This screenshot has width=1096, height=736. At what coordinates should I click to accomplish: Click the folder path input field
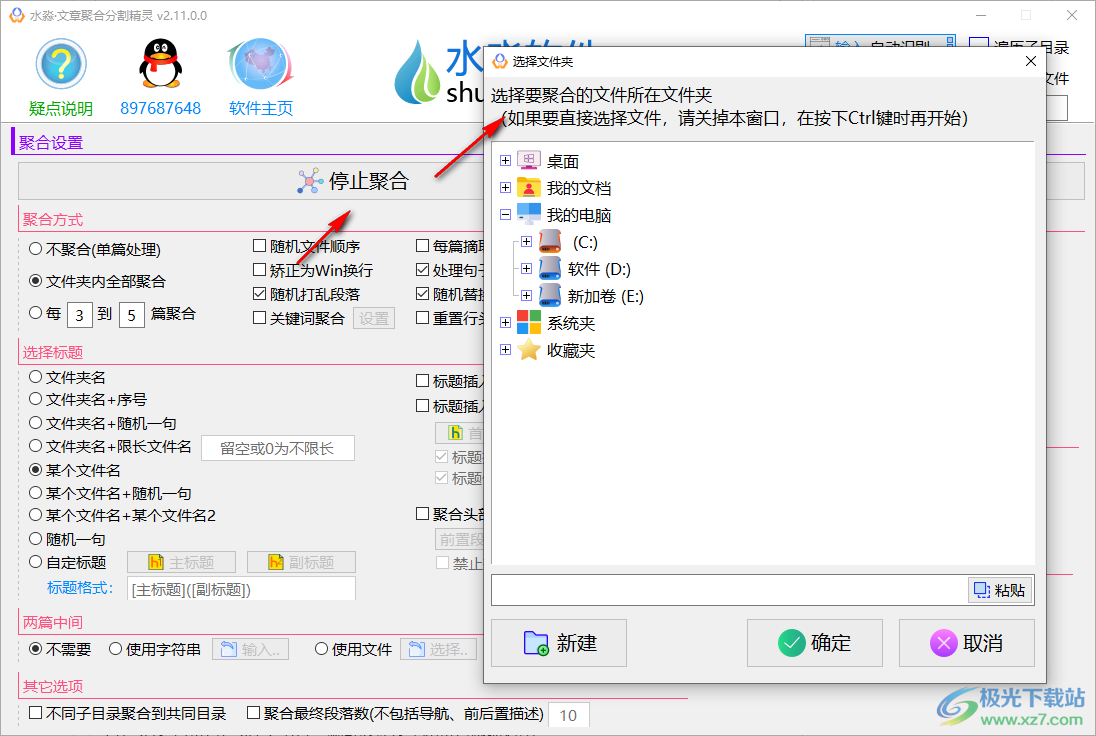click(x=729, y=591)
